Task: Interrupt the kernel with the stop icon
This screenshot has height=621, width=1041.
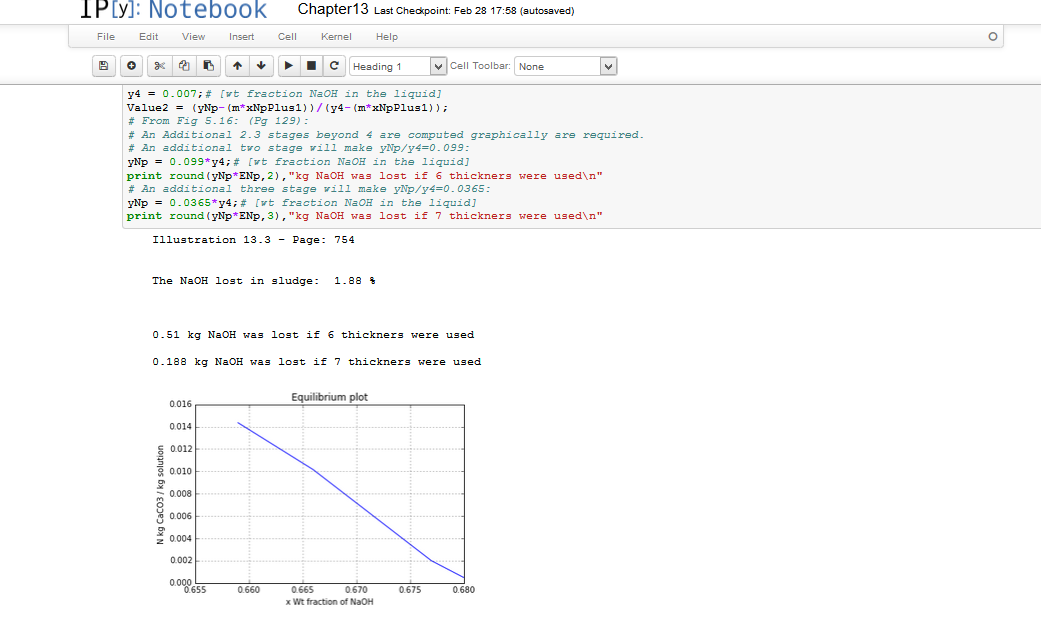Action: pos(312,66)
